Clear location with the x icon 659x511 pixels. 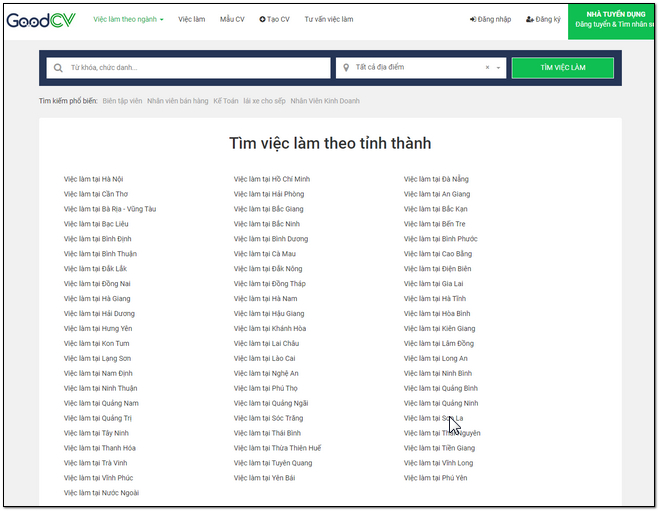[488, 68]
